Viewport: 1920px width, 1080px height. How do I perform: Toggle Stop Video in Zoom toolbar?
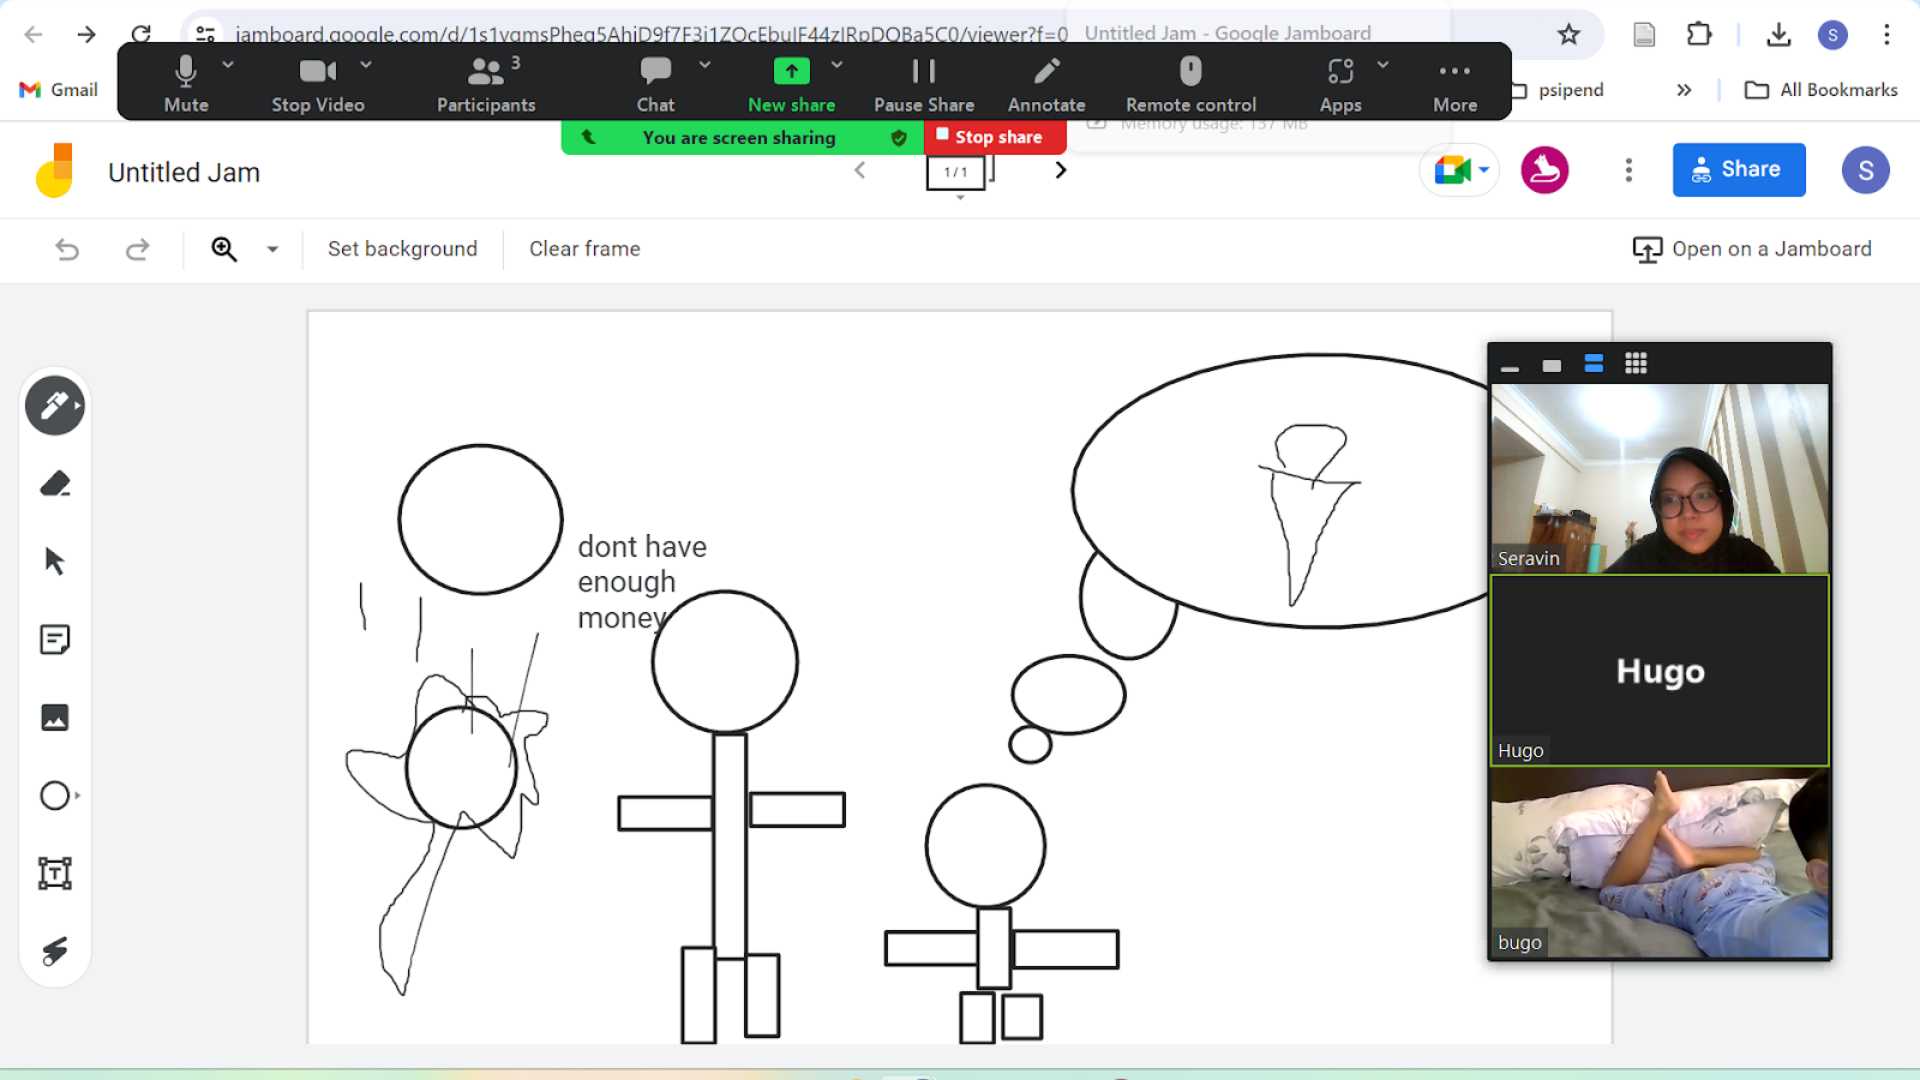317,83
